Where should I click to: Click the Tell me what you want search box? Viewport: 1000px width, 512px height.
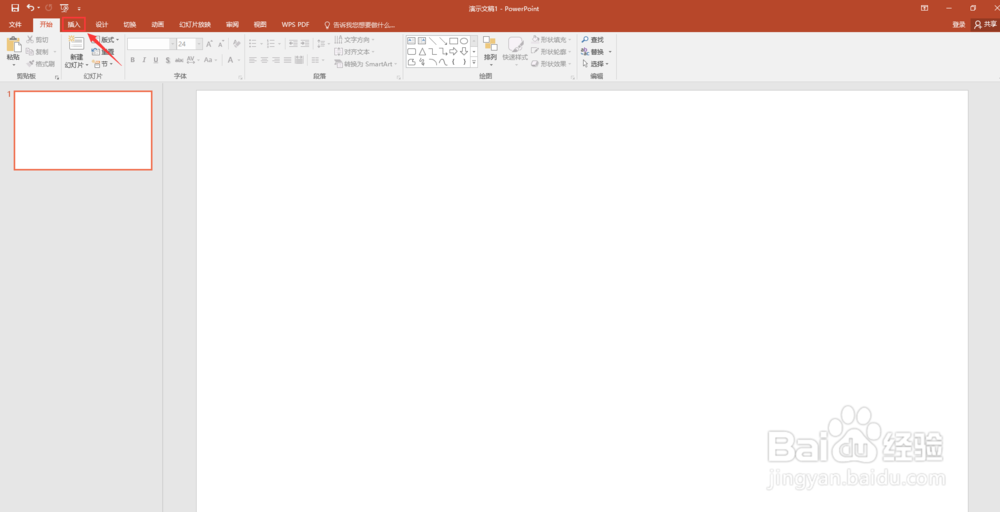[360, 25]
